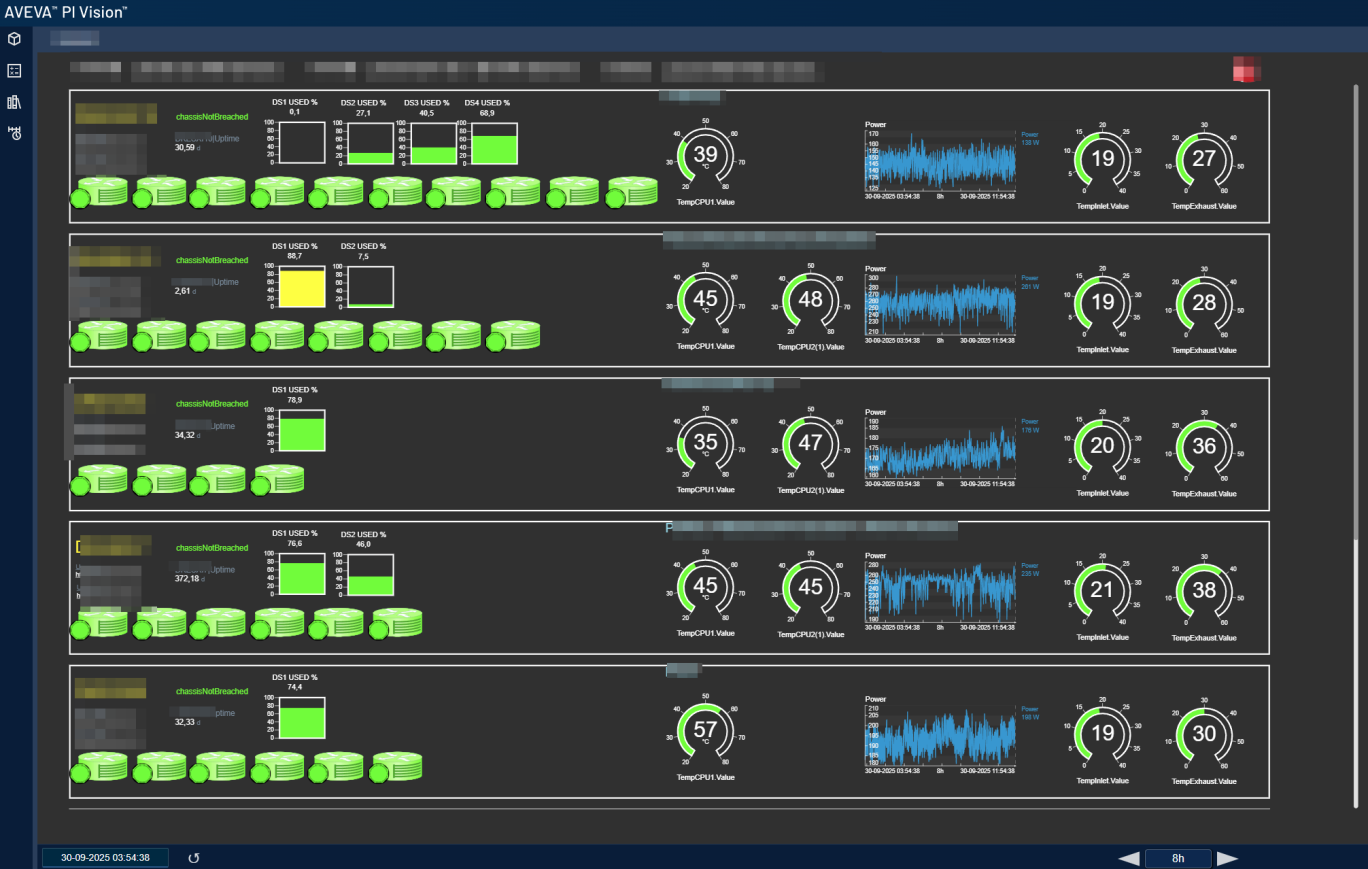Open the Calculations panel icon in sidebar
Screen dimensions: 1368x869
(x=14, y=71)
